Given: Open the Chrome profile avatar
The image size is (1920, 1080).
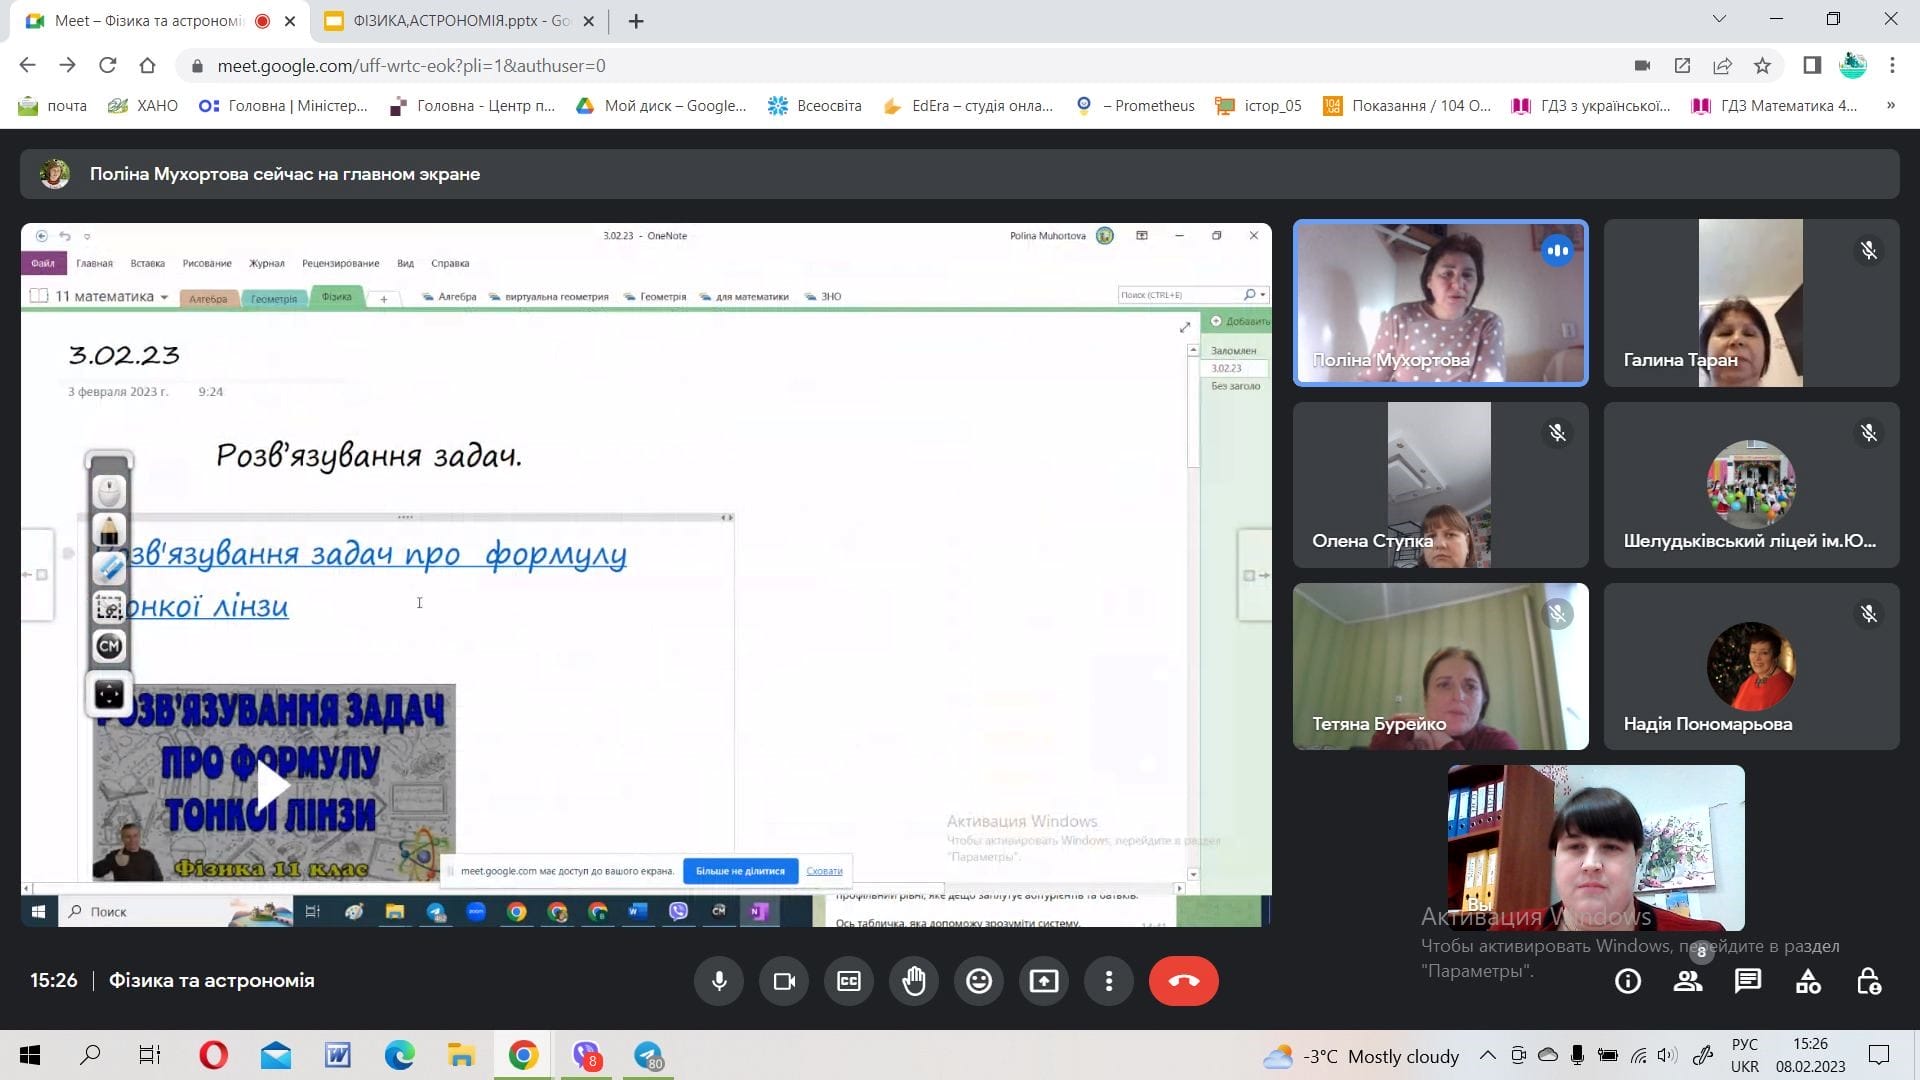Looking at the screenshot, I should pos(1853,66).
